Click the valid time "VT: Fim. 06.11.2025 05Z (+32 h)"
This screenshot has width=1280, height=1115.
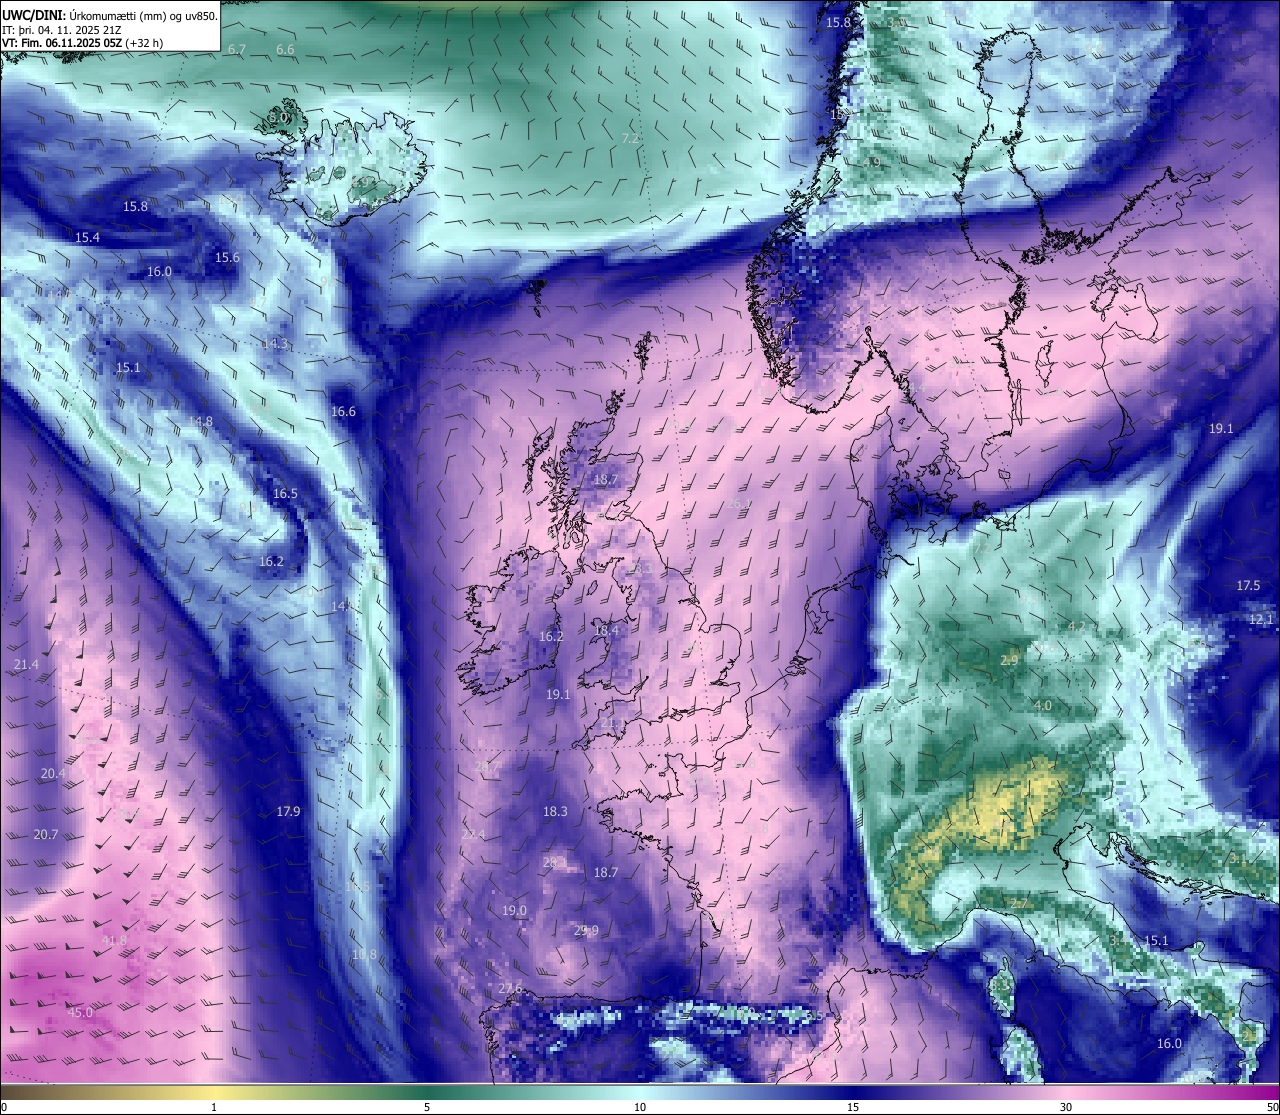pos(83,43)
